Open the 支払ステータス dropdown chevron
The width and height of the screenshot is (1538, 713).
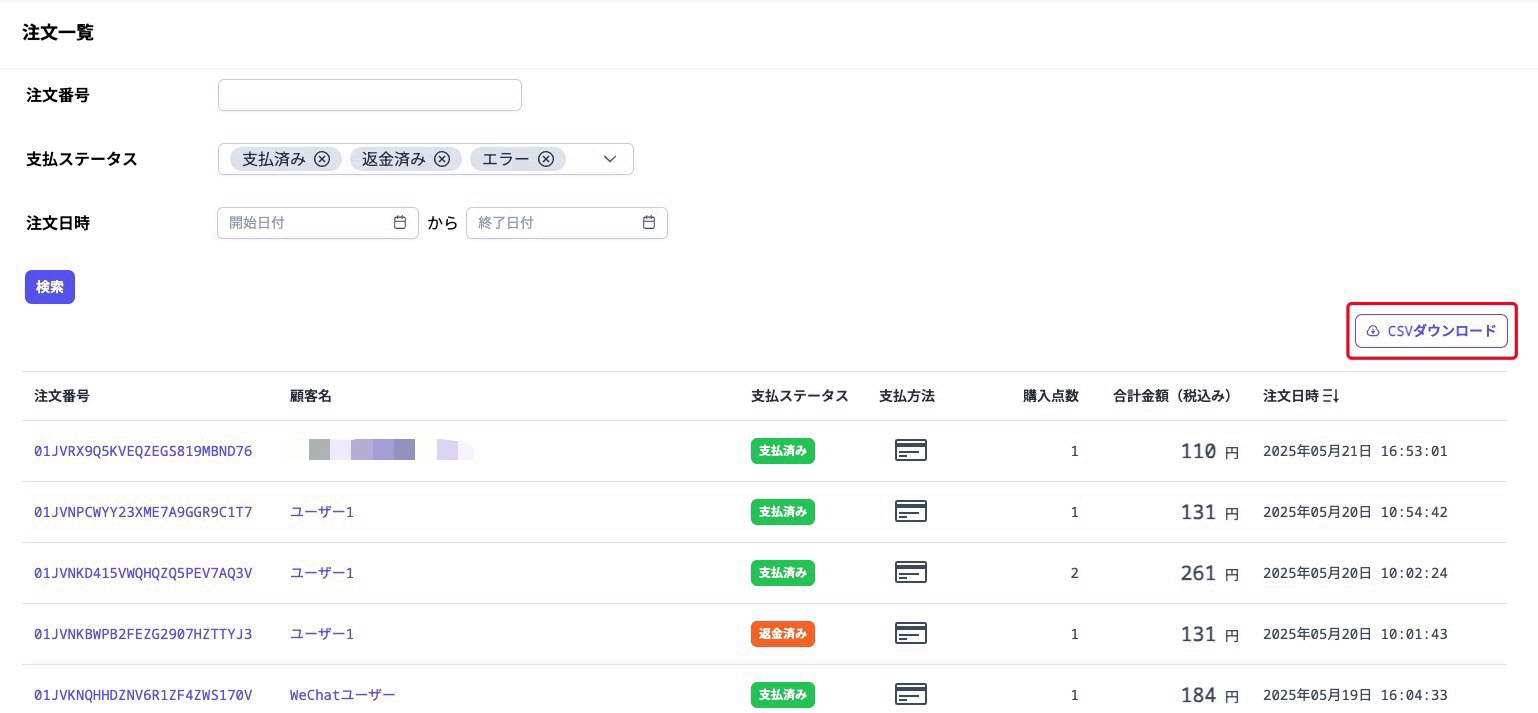[610, 159]
